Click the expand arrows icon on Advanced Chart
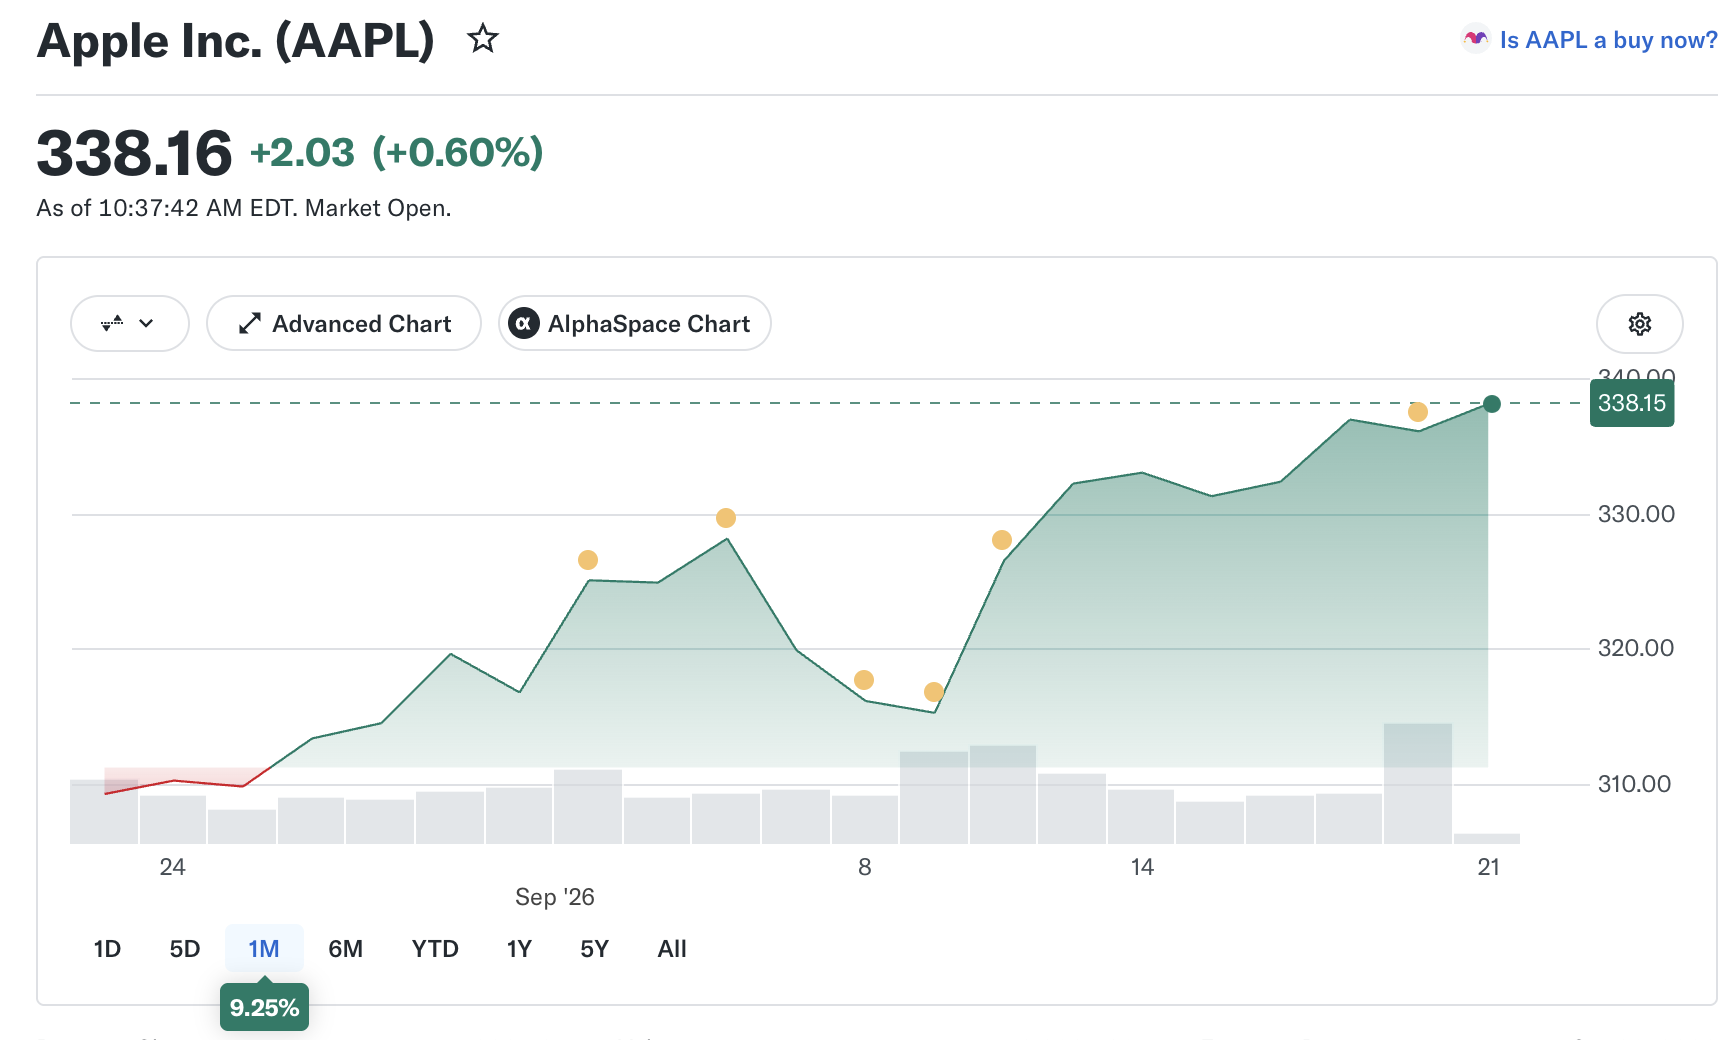Viewport: 1734px width, 1040px height. (250, 324)
